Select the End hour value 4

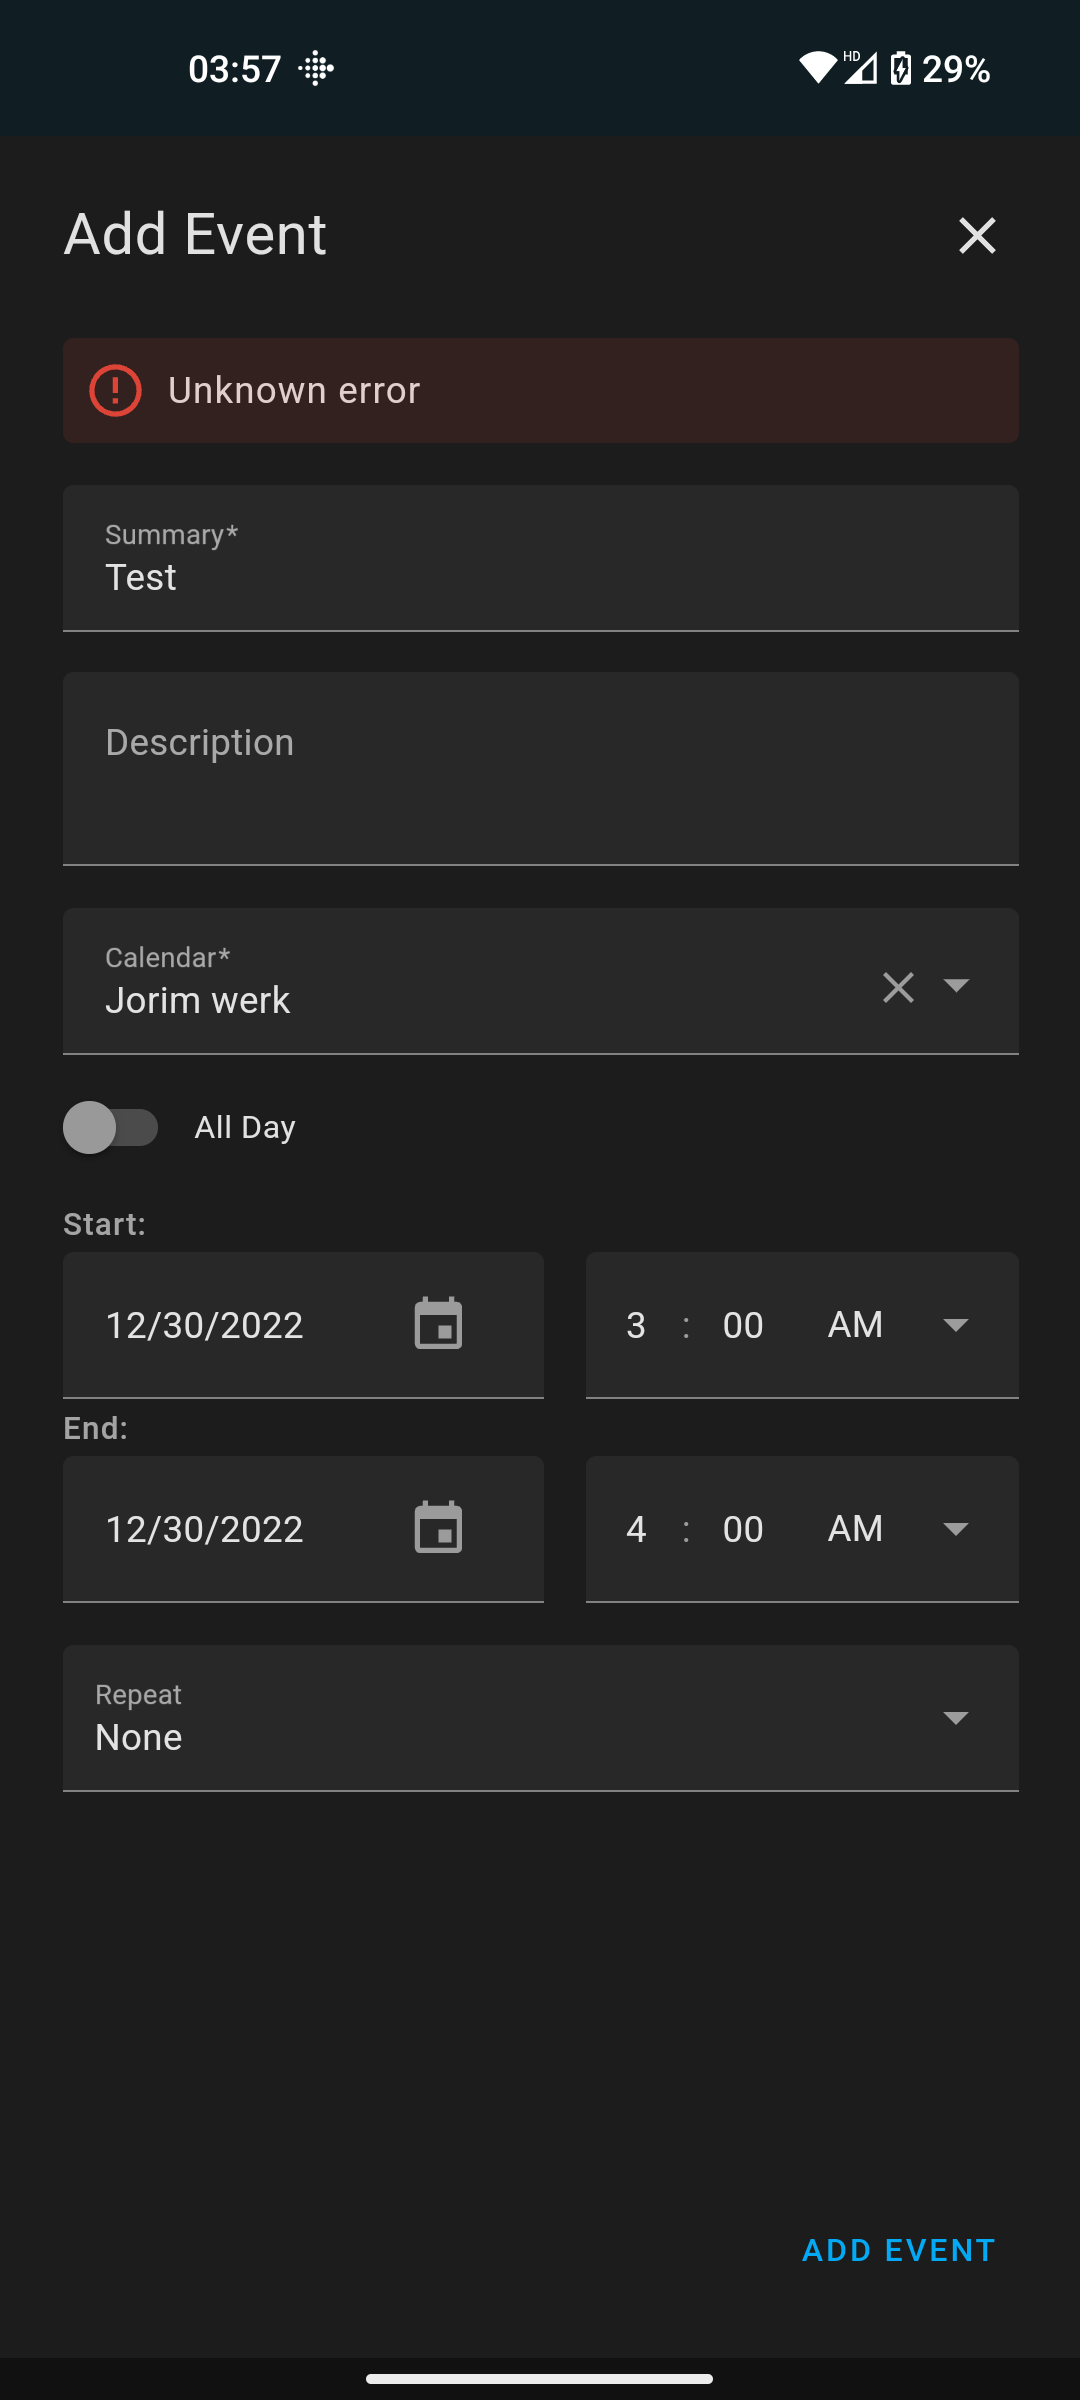click(x=636, y=1529)
